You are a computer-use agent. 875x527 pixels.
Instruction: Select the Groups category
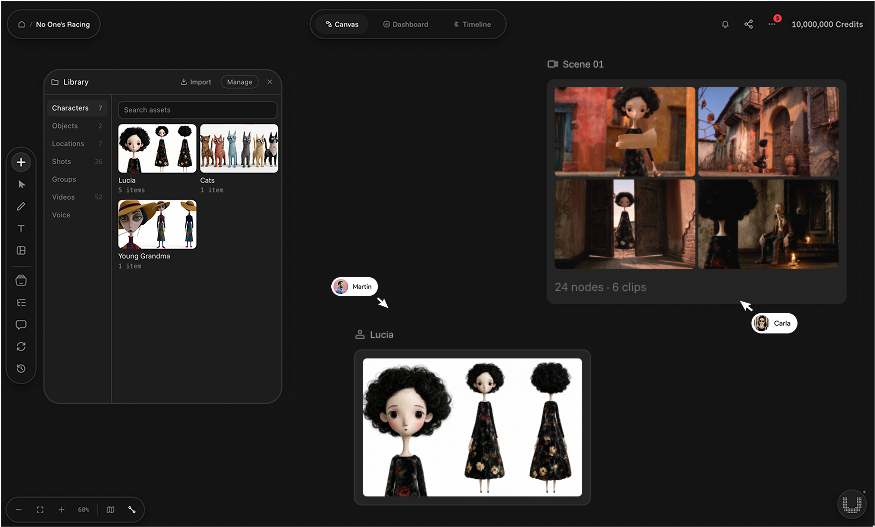pos(77,179)
